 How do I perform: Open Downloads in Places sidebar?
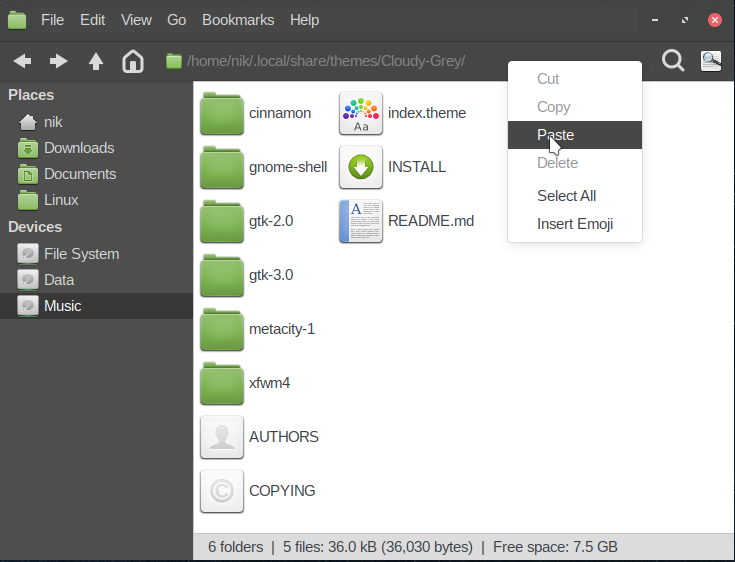coord(78,148)
